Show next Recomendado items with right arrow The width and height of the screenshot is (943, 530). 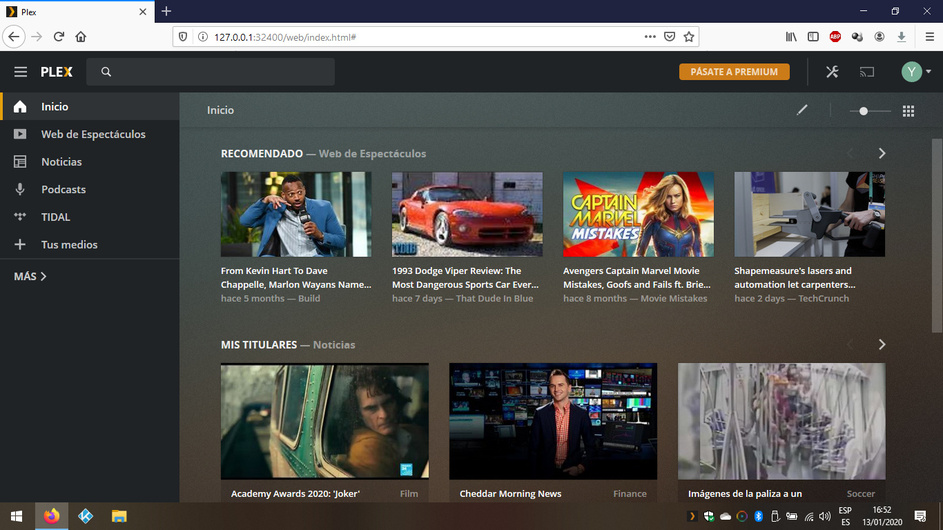coord(882,153)
